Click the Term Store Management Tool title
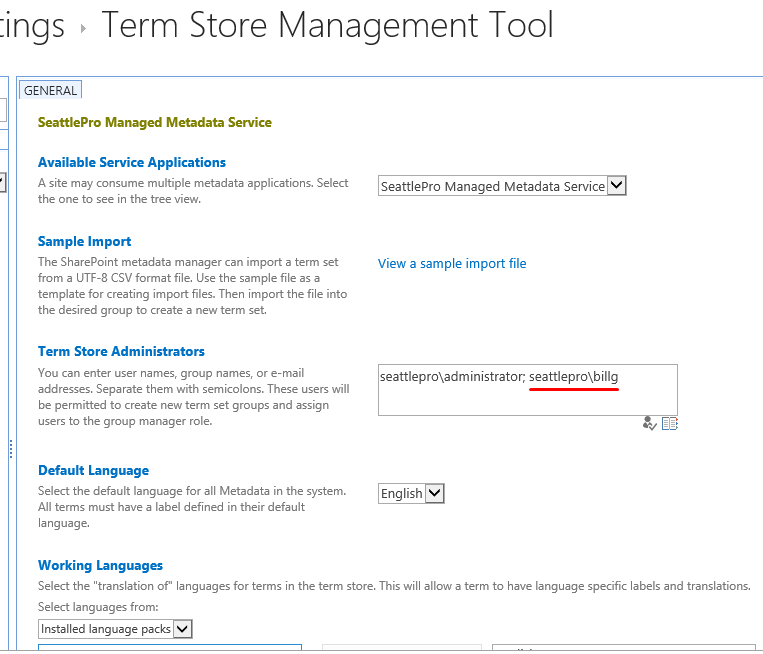 coord(327,24)
